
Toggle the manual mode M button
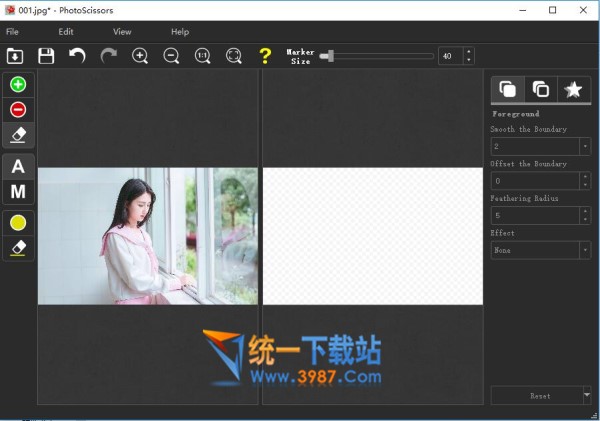[x=18, y=191]
